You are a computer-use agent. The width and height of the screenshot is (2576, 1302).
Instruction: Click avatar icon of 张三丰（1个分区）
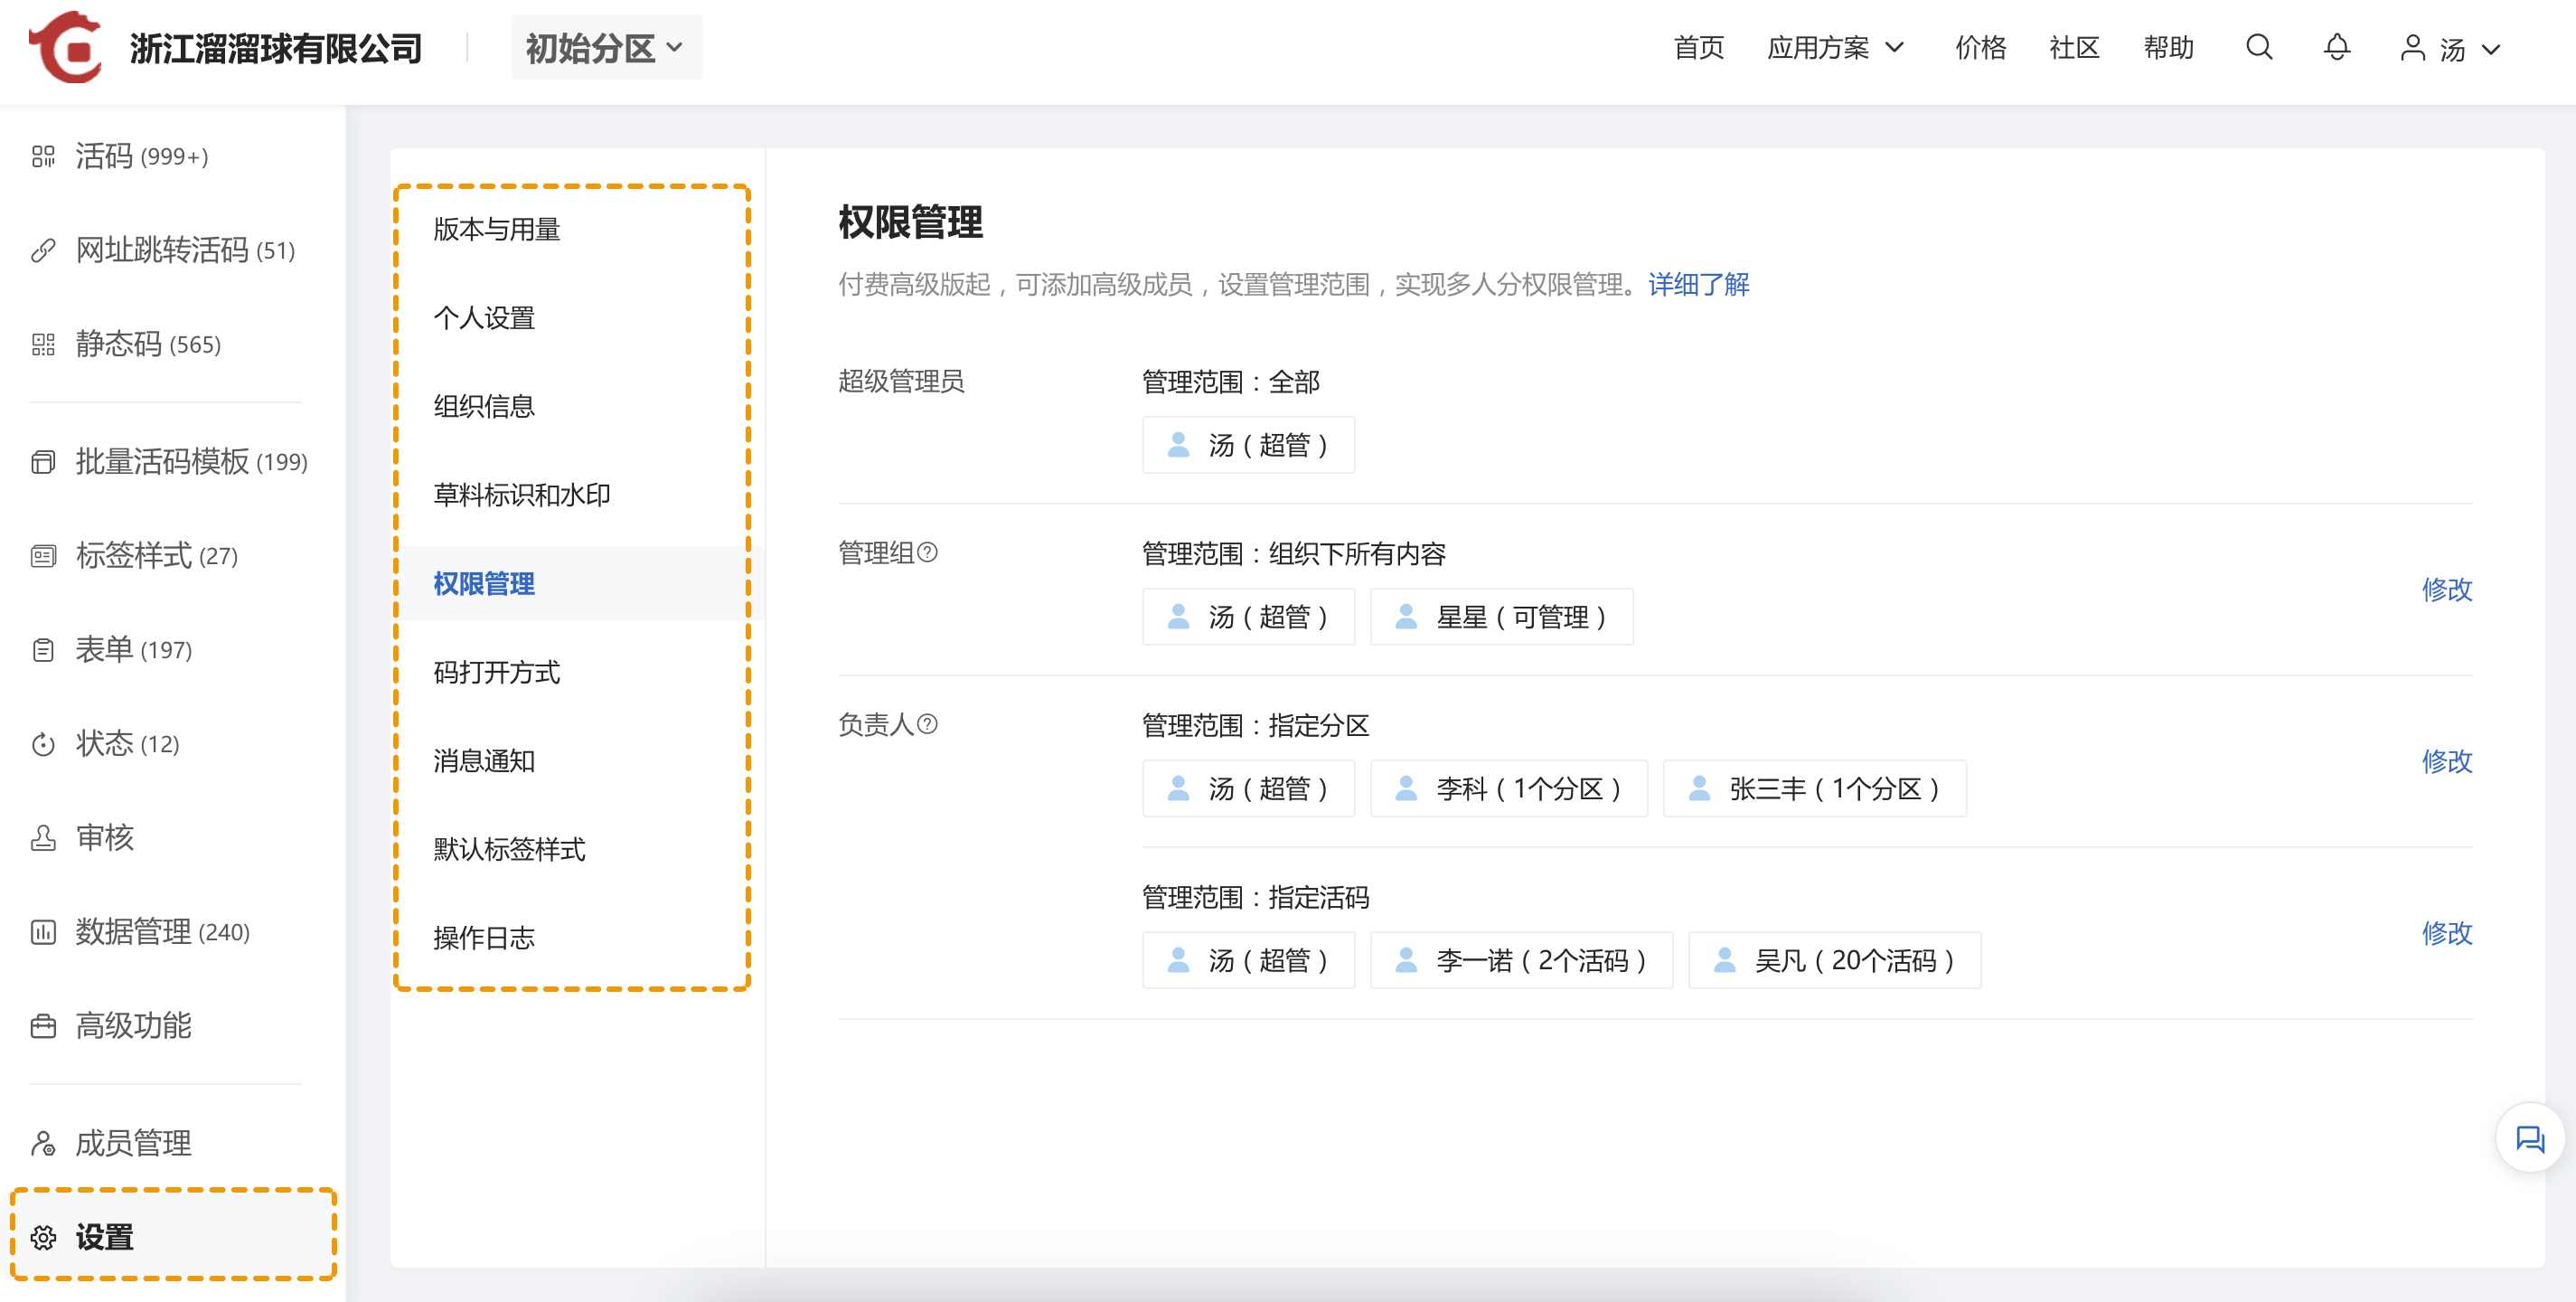pyautogui.click(x=1699, y=788)
